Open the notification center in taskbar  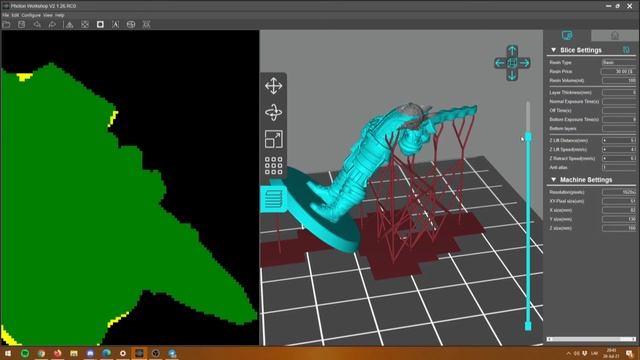point(630,353)
